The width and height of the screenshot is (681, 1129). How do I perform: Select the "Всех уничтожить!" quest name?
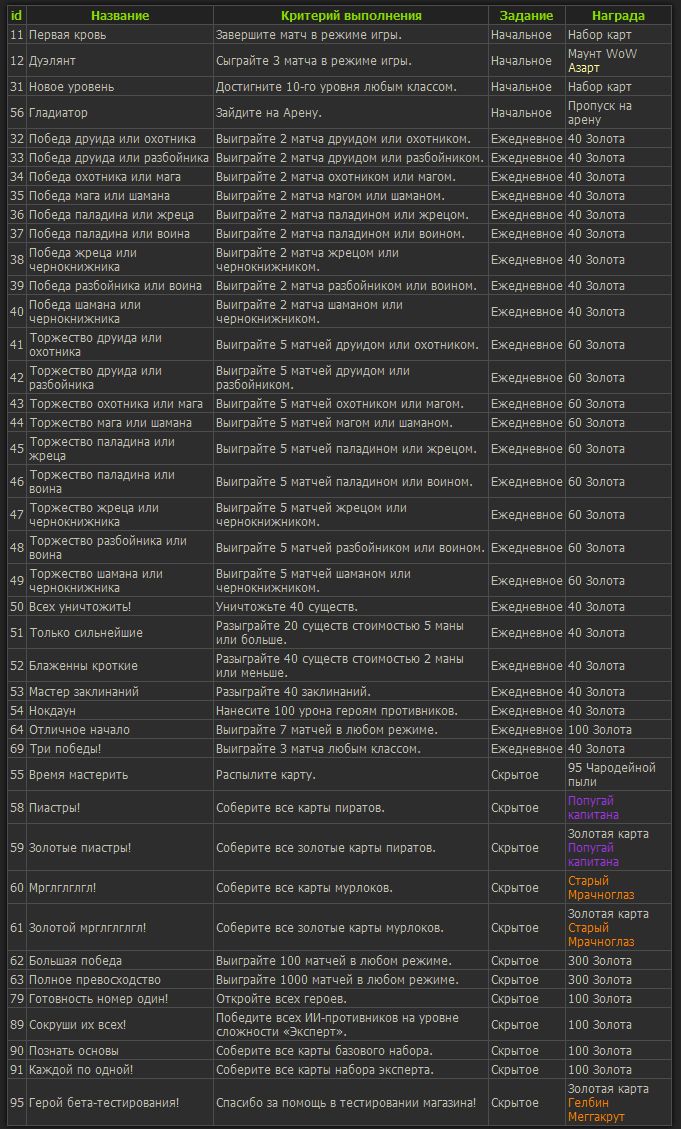click(x=80, y=606)
